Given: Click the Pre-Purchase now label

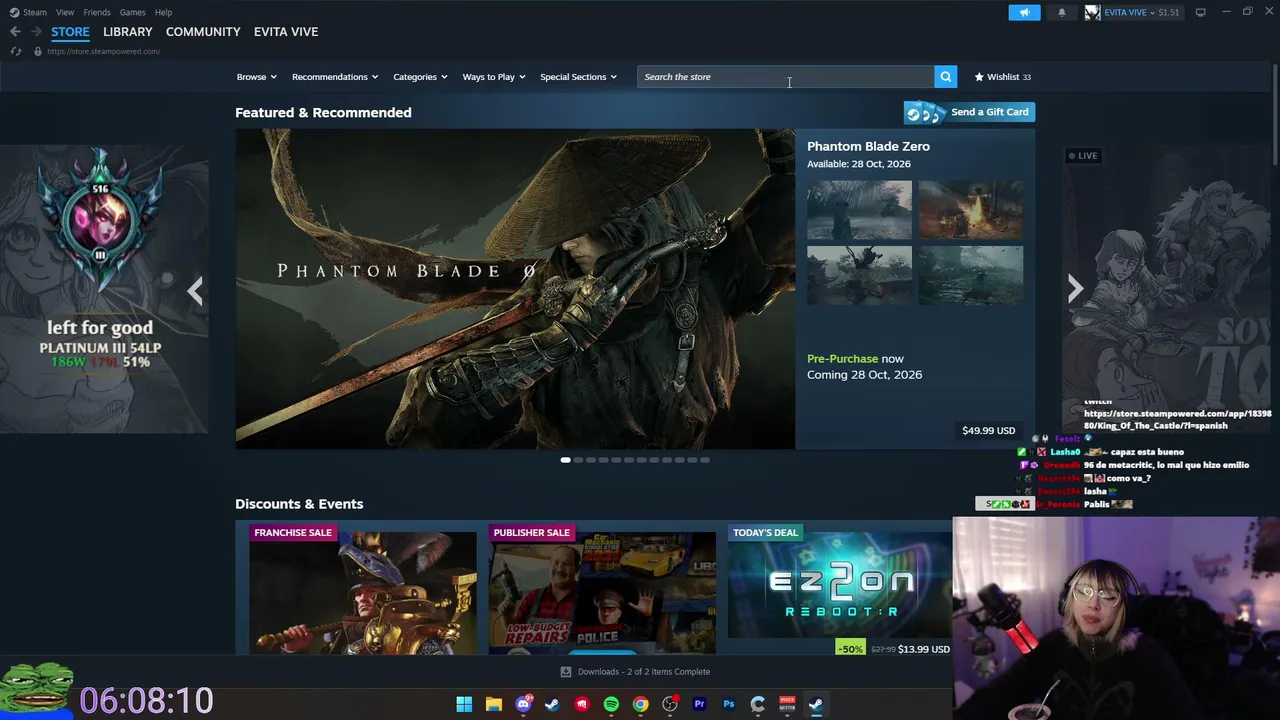Looking at the screenshot, I should tap(855, 359).
